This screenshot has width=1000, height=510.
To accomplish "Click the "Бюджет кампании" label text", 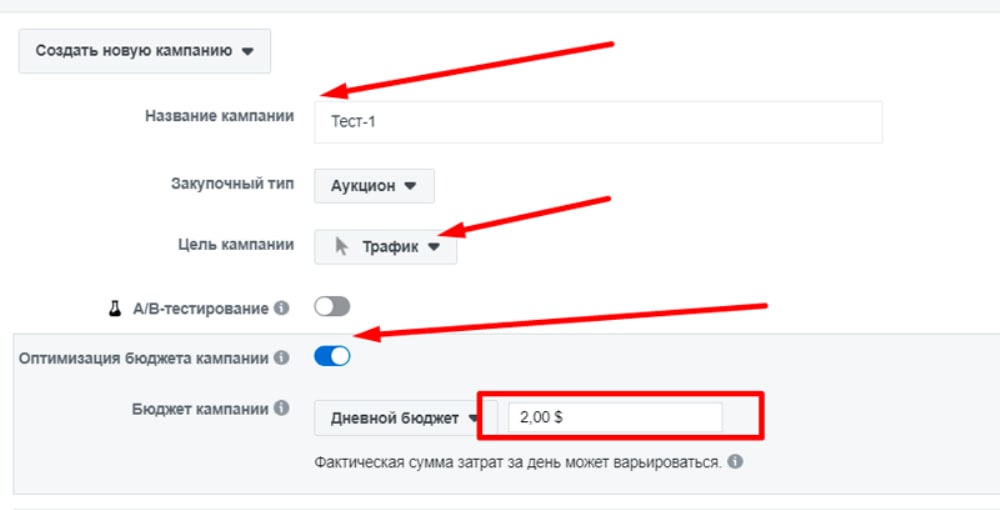I will (x=199, y=408).
